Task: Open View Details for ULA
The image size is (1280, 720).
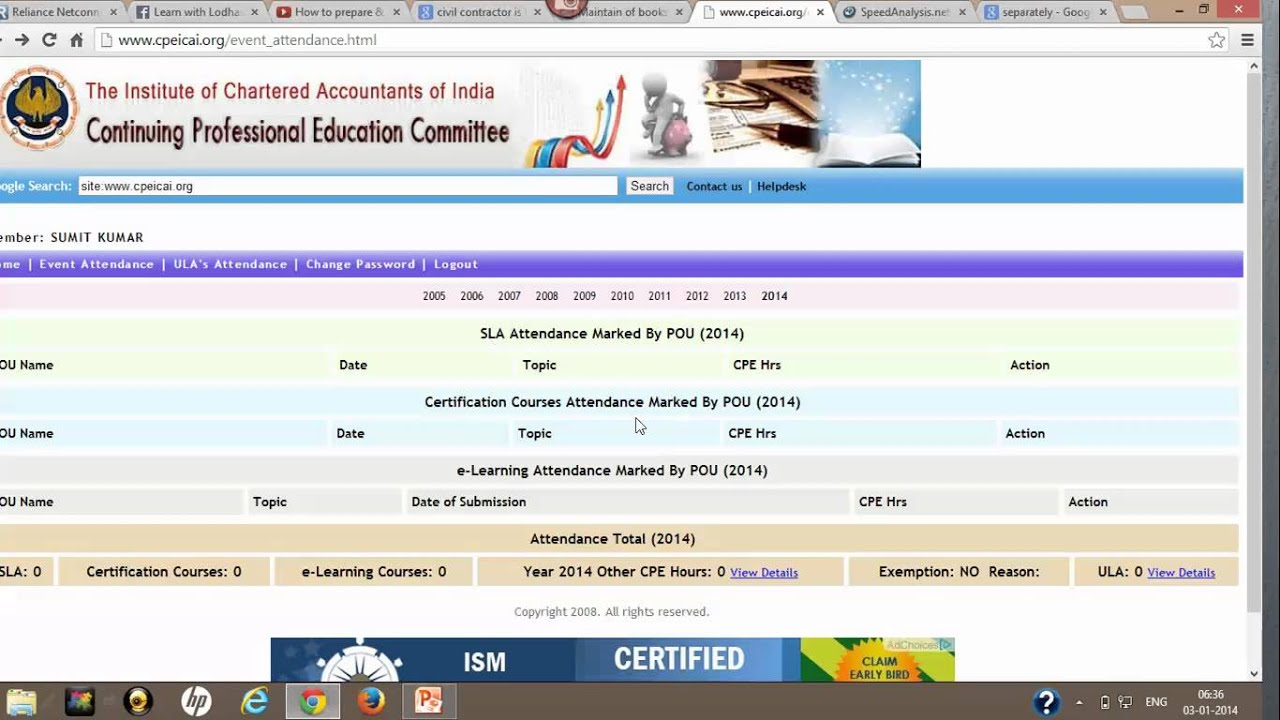Action: (1181, 573)
